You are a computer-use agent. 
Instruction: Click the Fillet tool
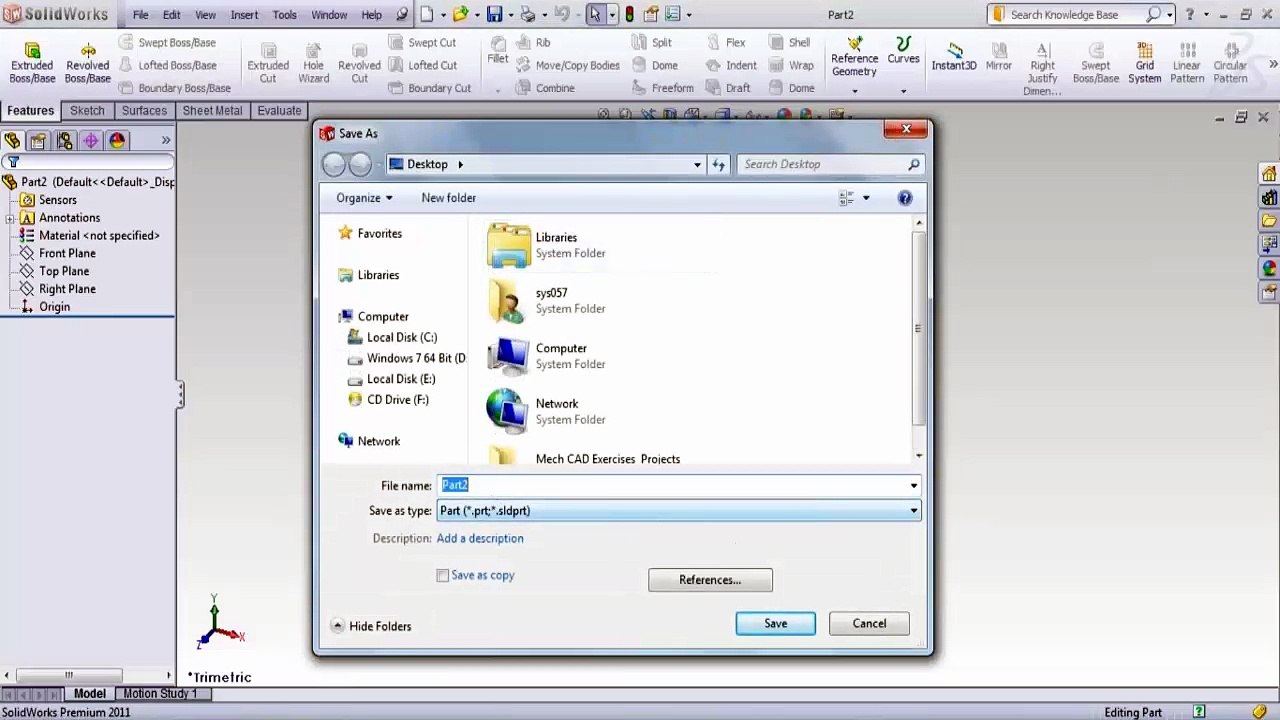[498, 50]
